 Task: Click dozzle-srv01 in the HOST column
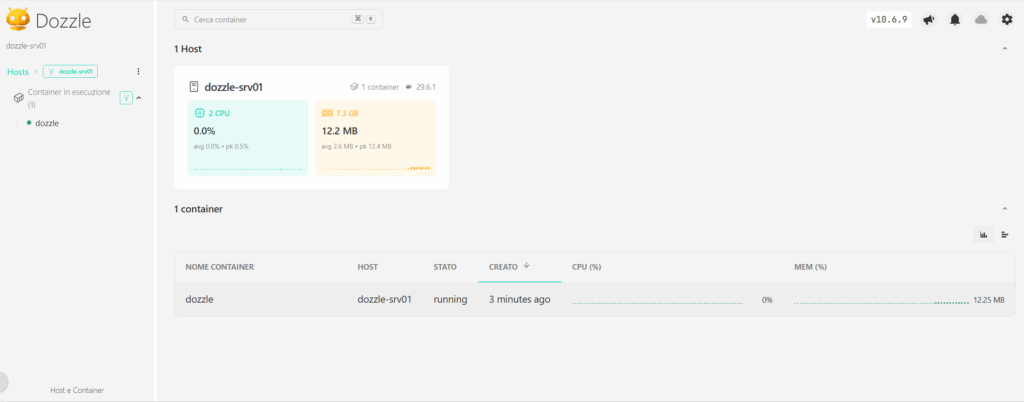pyautogui.click(x=385, y=300)
